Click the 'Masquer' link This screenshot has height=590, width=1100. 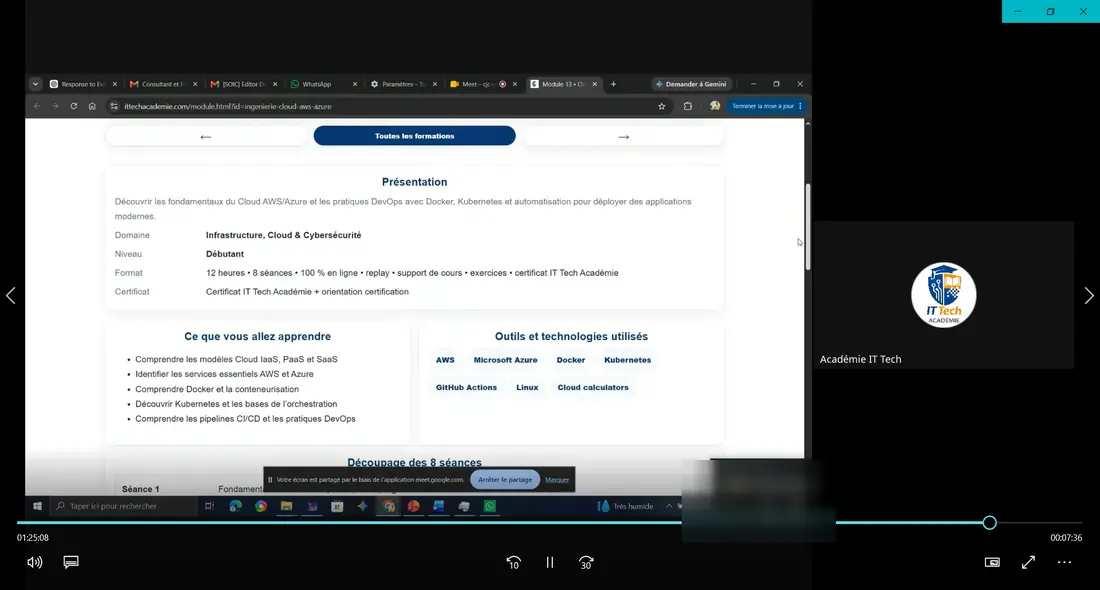pos(557,480)
